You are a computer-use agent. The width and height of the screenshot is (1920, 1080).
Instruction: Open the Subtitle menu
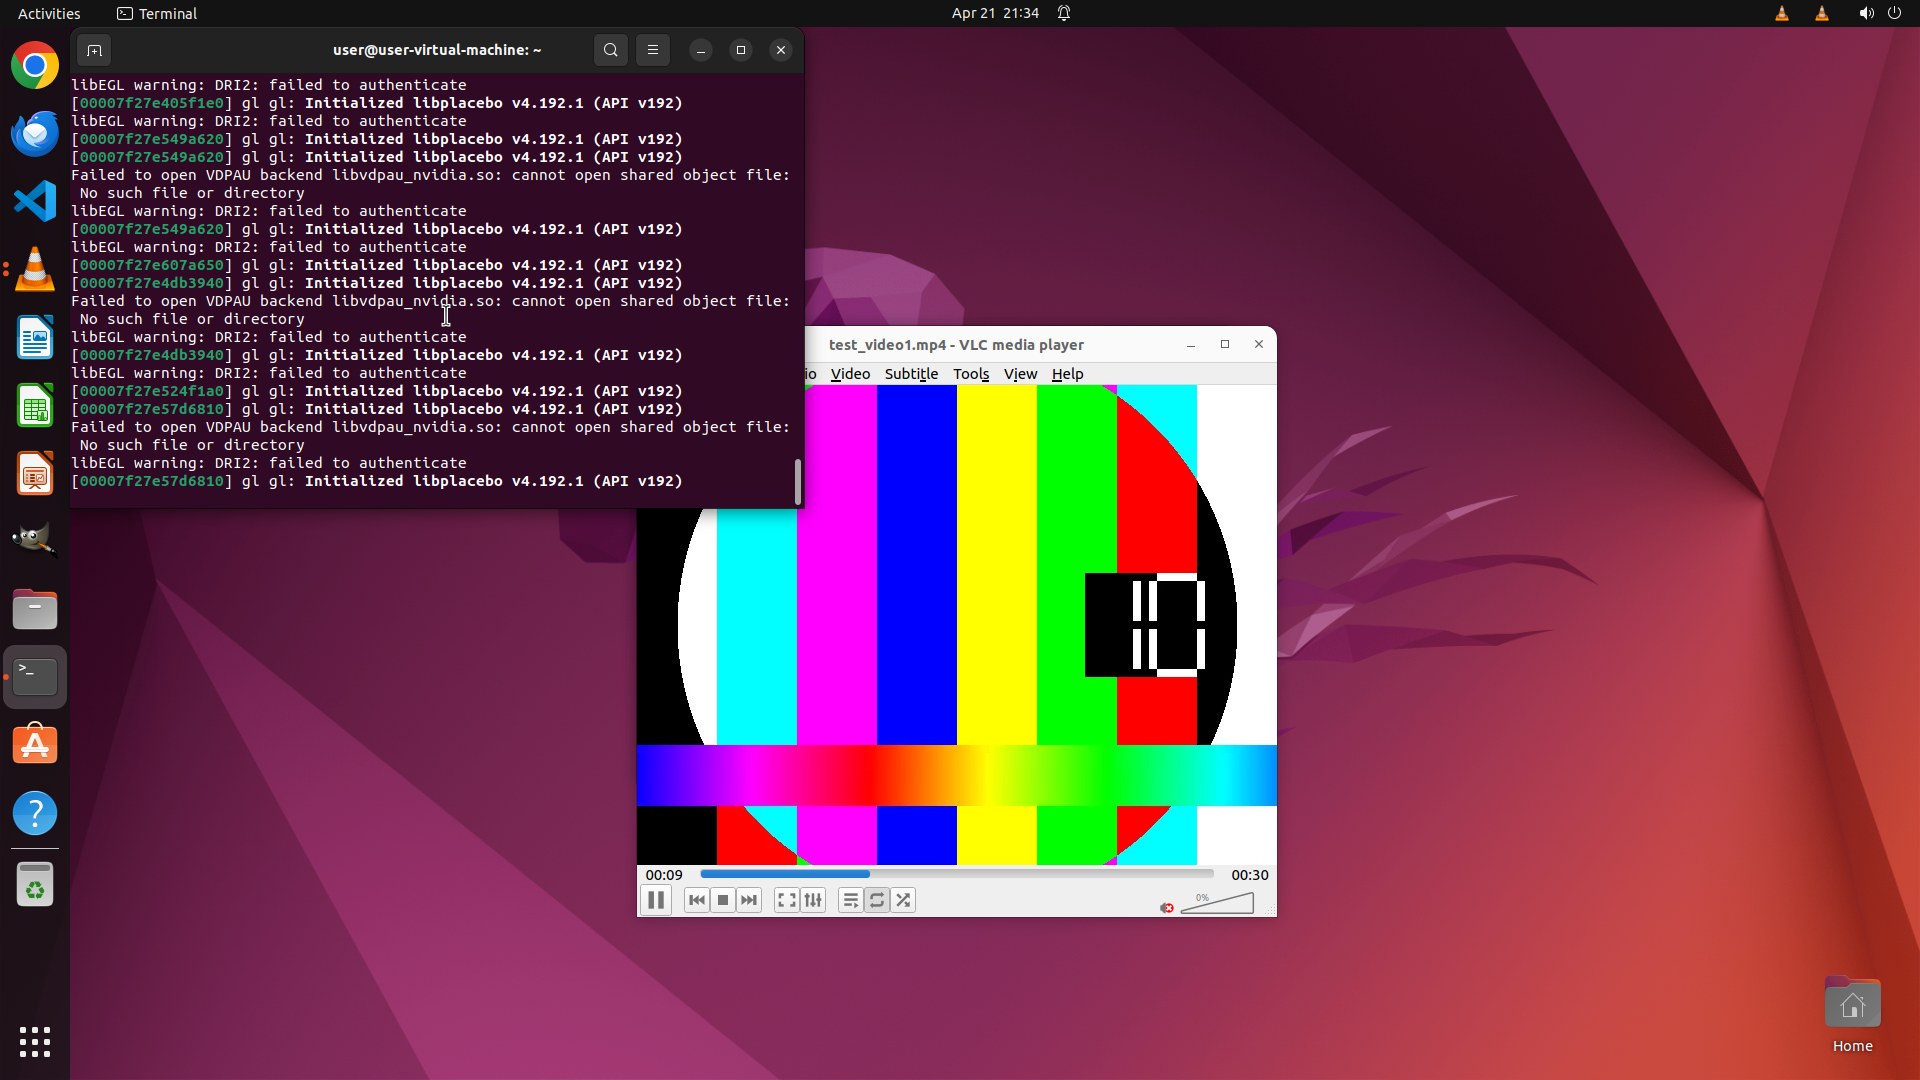911,374
